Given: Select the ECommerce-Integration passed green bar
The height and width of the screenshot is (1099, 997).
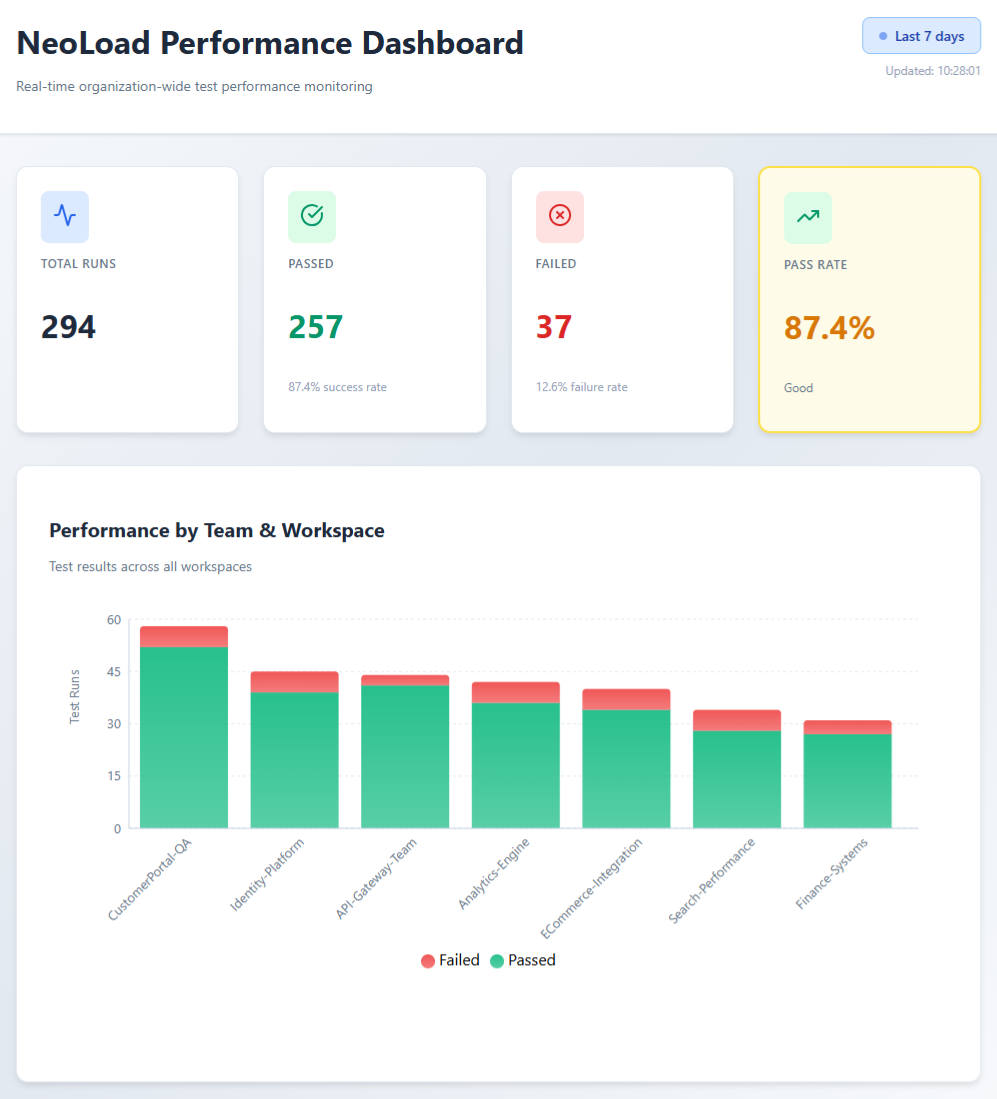Looking at the screenshot, I should pyautogui.click(x=626, y=769).
